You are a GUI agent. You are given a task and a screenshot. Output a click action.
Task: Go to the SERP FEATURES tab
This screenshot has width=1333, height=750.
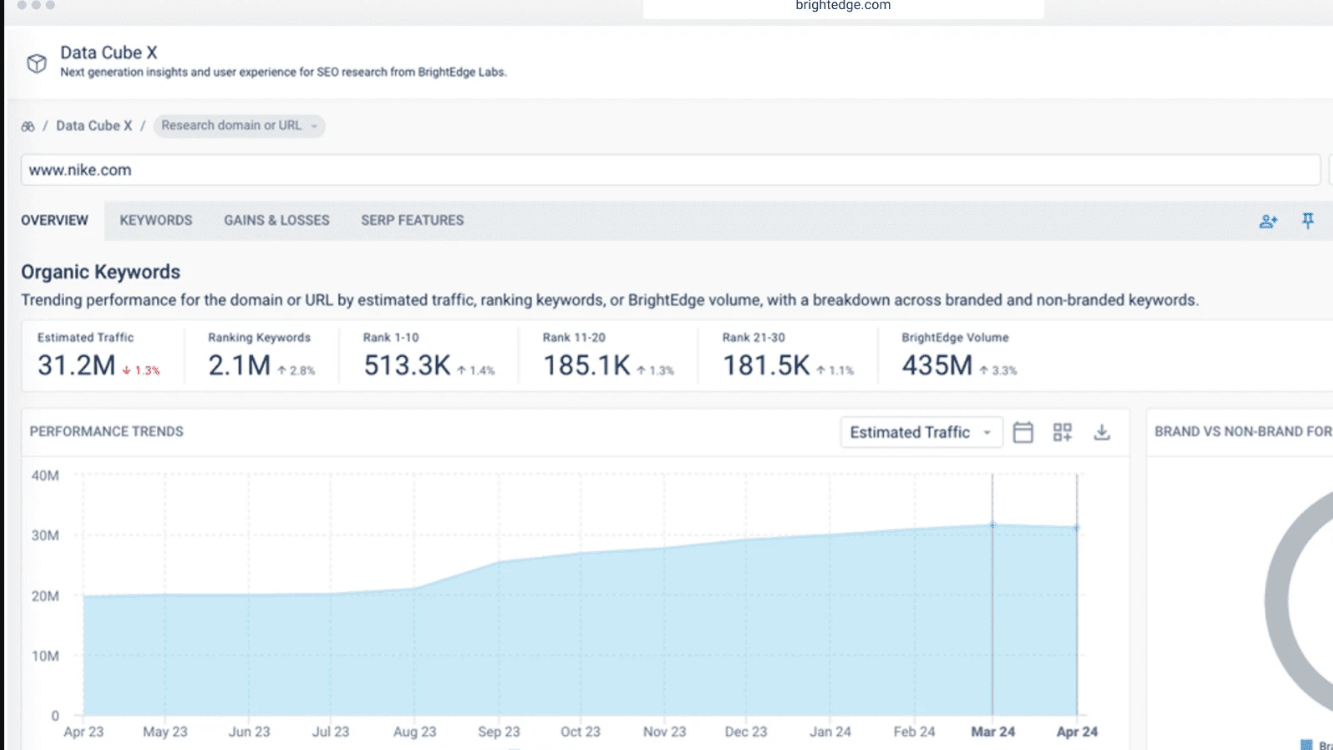412,220
